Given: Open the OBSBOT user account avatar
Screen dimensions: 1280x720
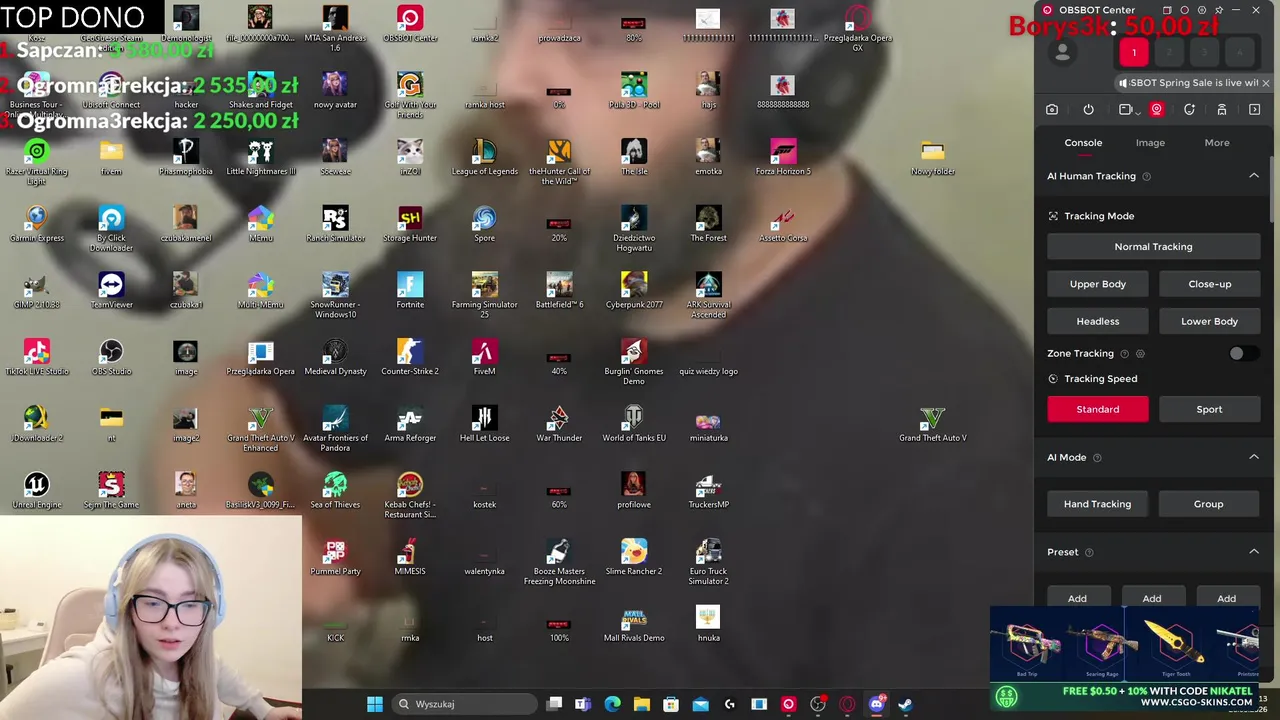Looking at the screenshot, I should click(1062, 53).
